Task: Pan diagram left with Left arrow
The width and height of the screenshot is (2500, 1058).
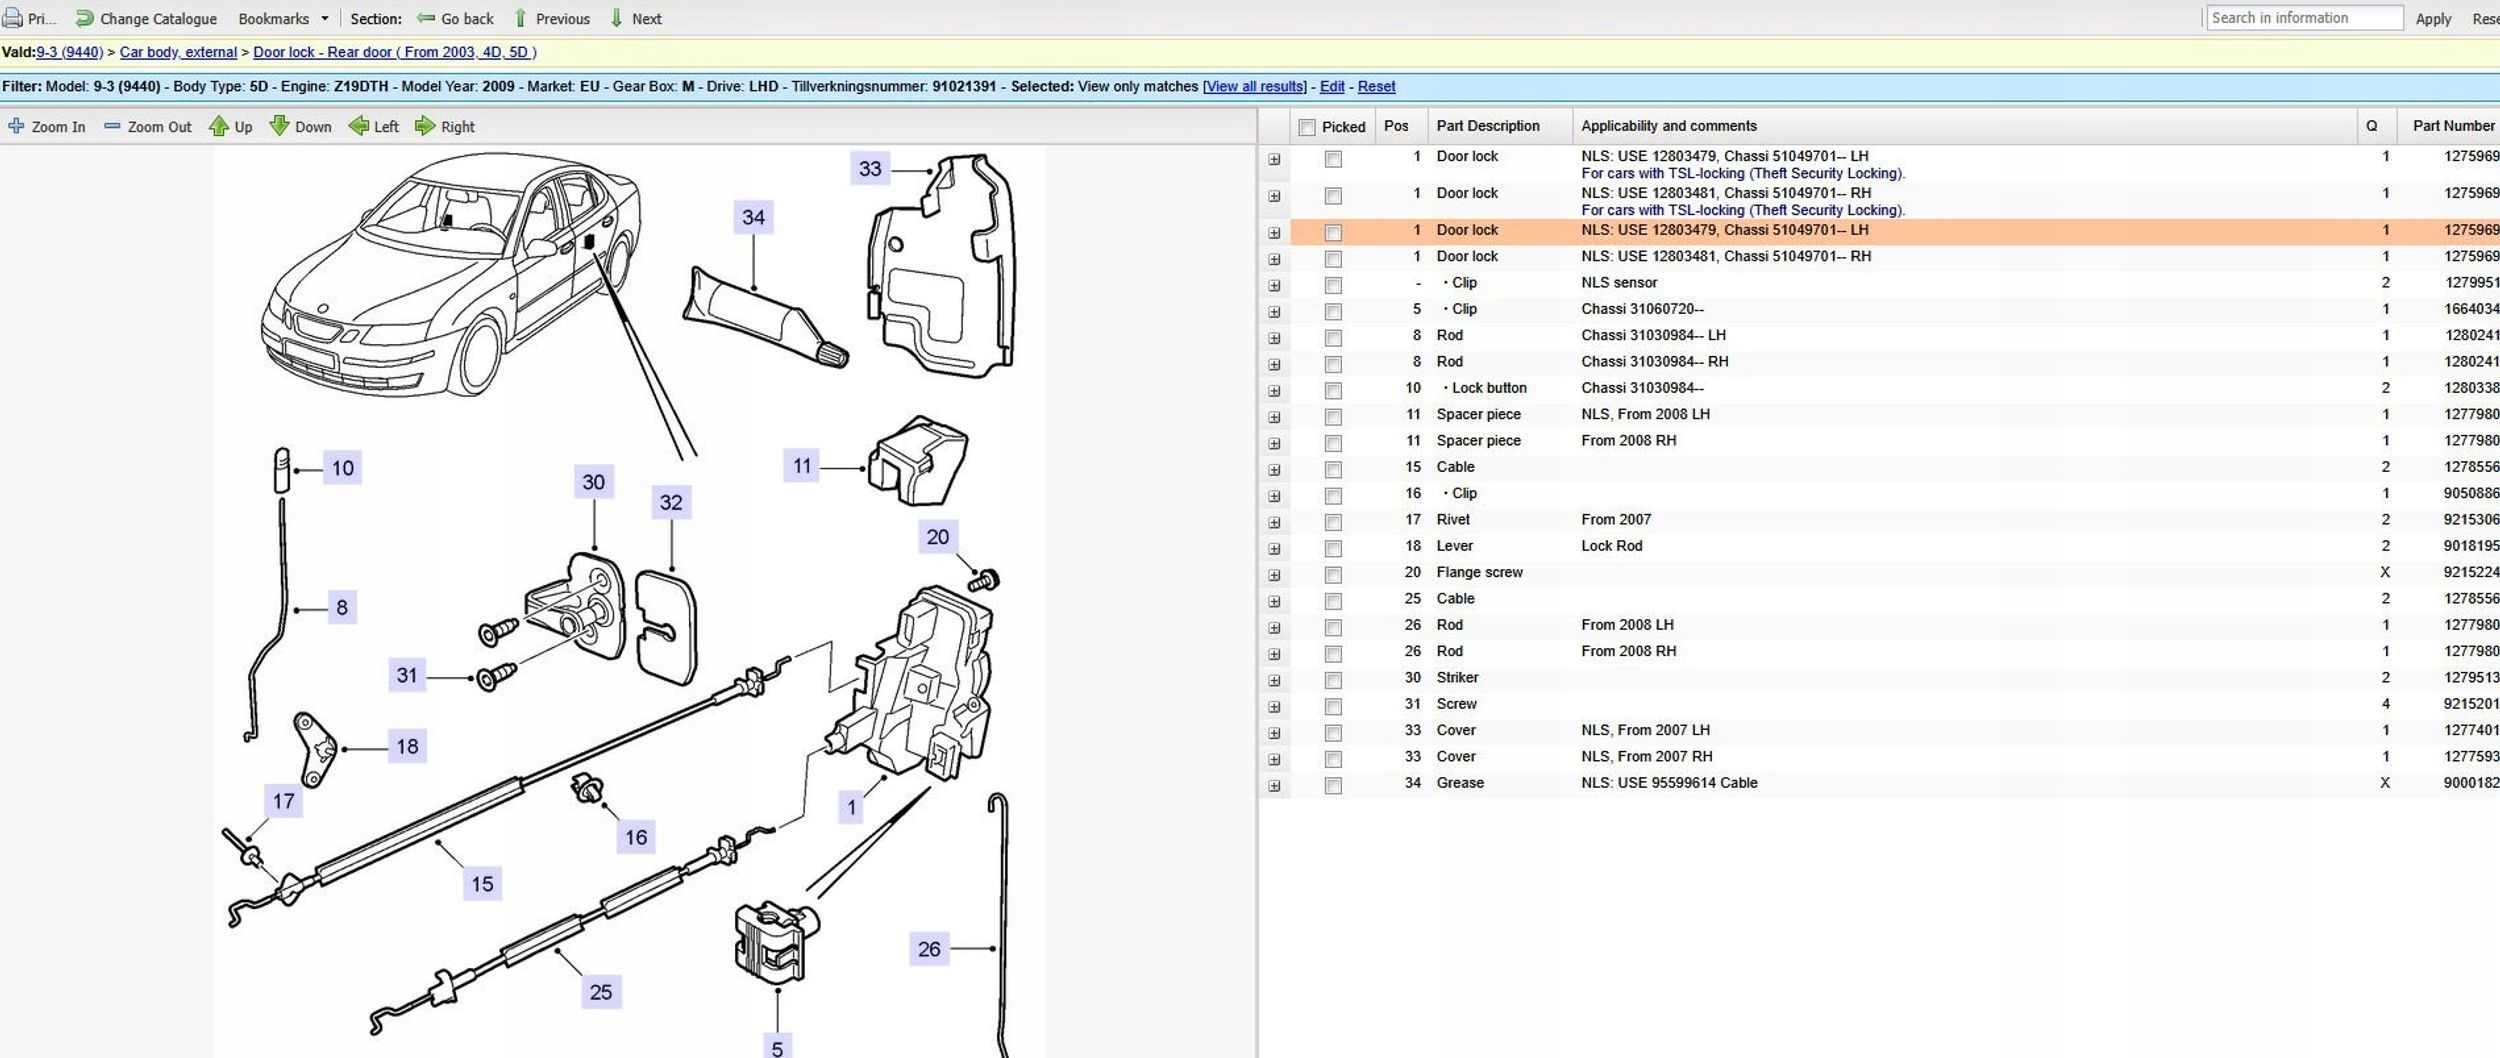Action: tap(358, 126)
